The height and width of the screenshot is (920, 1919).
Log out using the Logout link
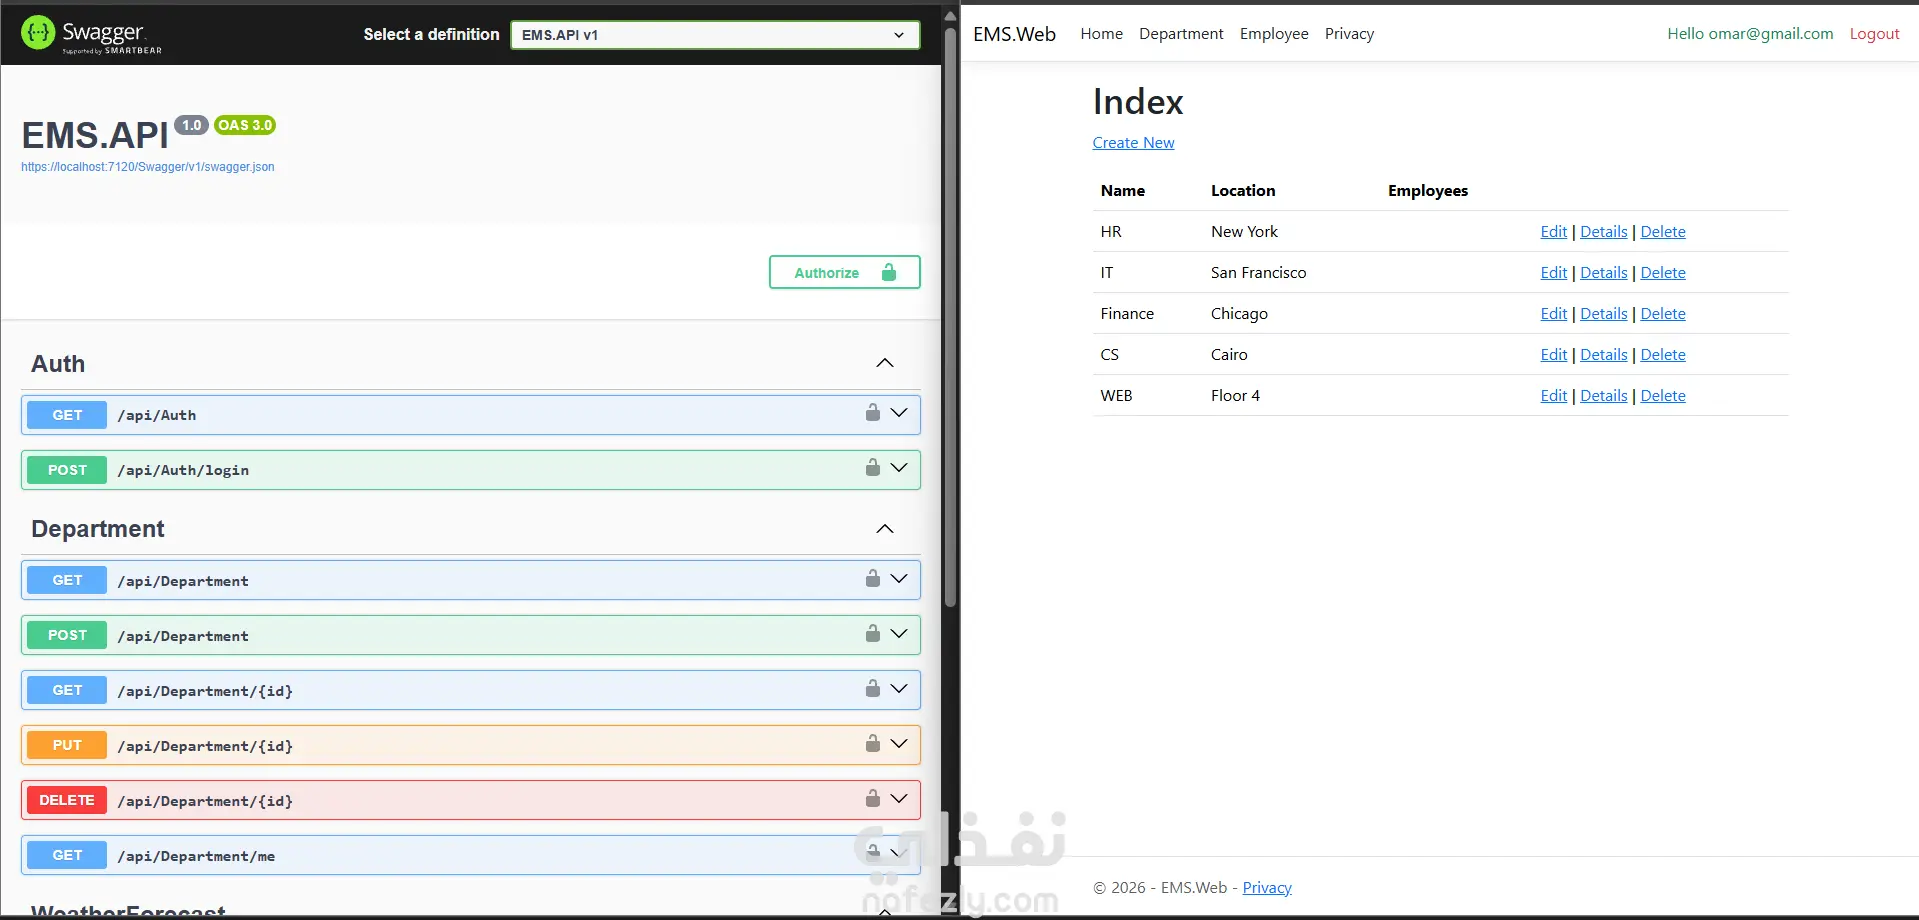1874,34
